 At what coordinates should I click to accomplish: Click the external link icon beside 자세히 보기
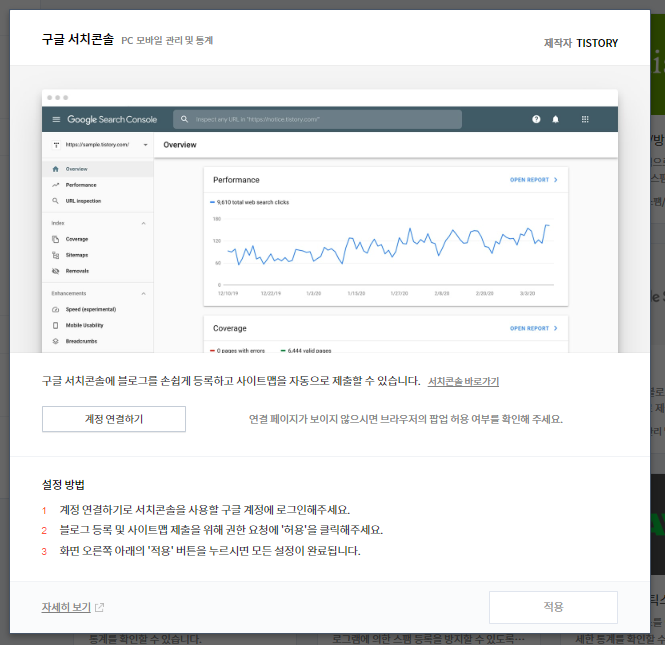(99, 608)
